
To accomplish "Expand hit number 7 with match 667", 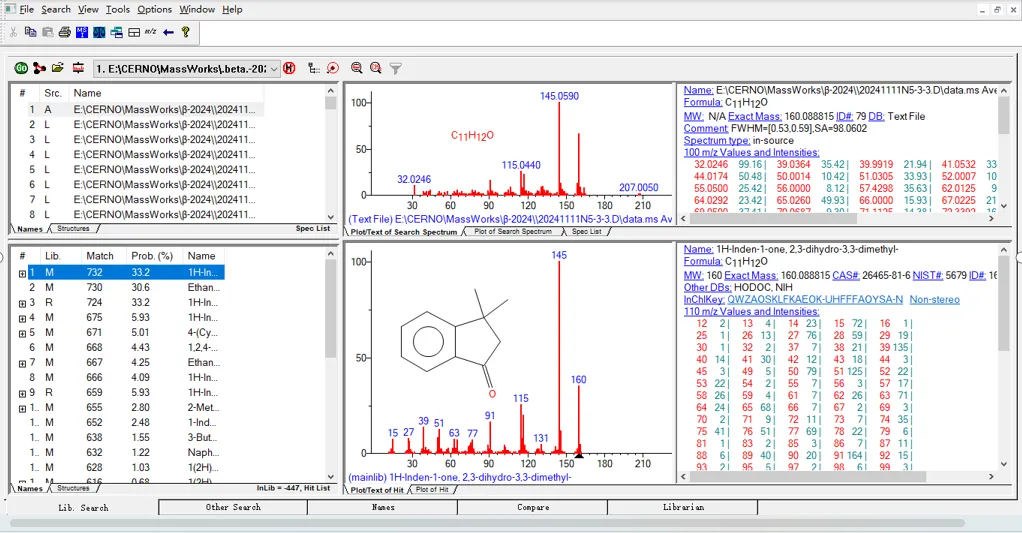I will [x=22, y=362].
